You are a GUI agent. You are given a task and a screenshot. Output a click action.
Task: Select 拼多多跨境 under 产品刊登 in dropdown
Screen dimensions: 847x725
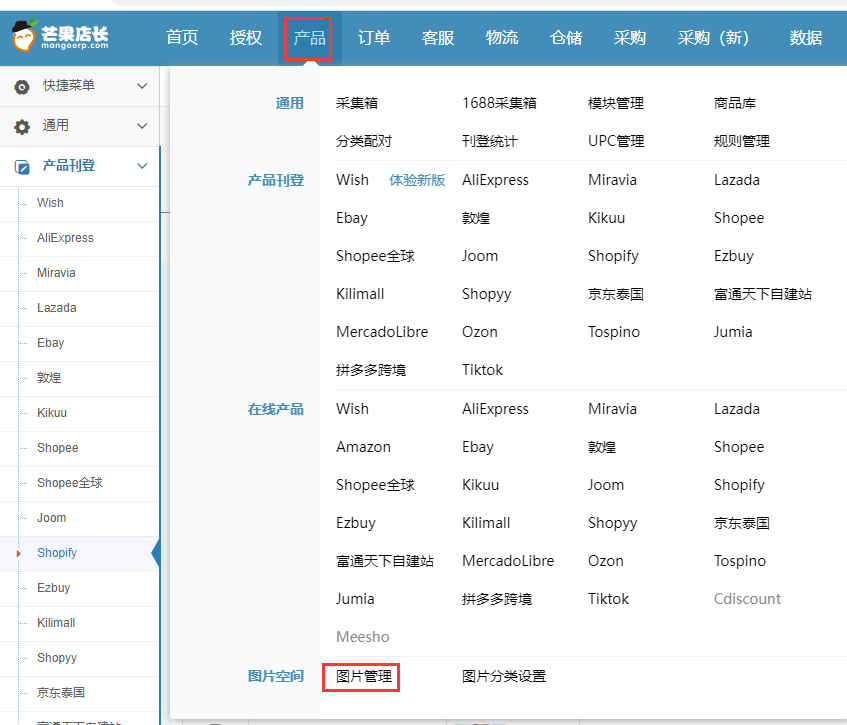pos(371,370)
